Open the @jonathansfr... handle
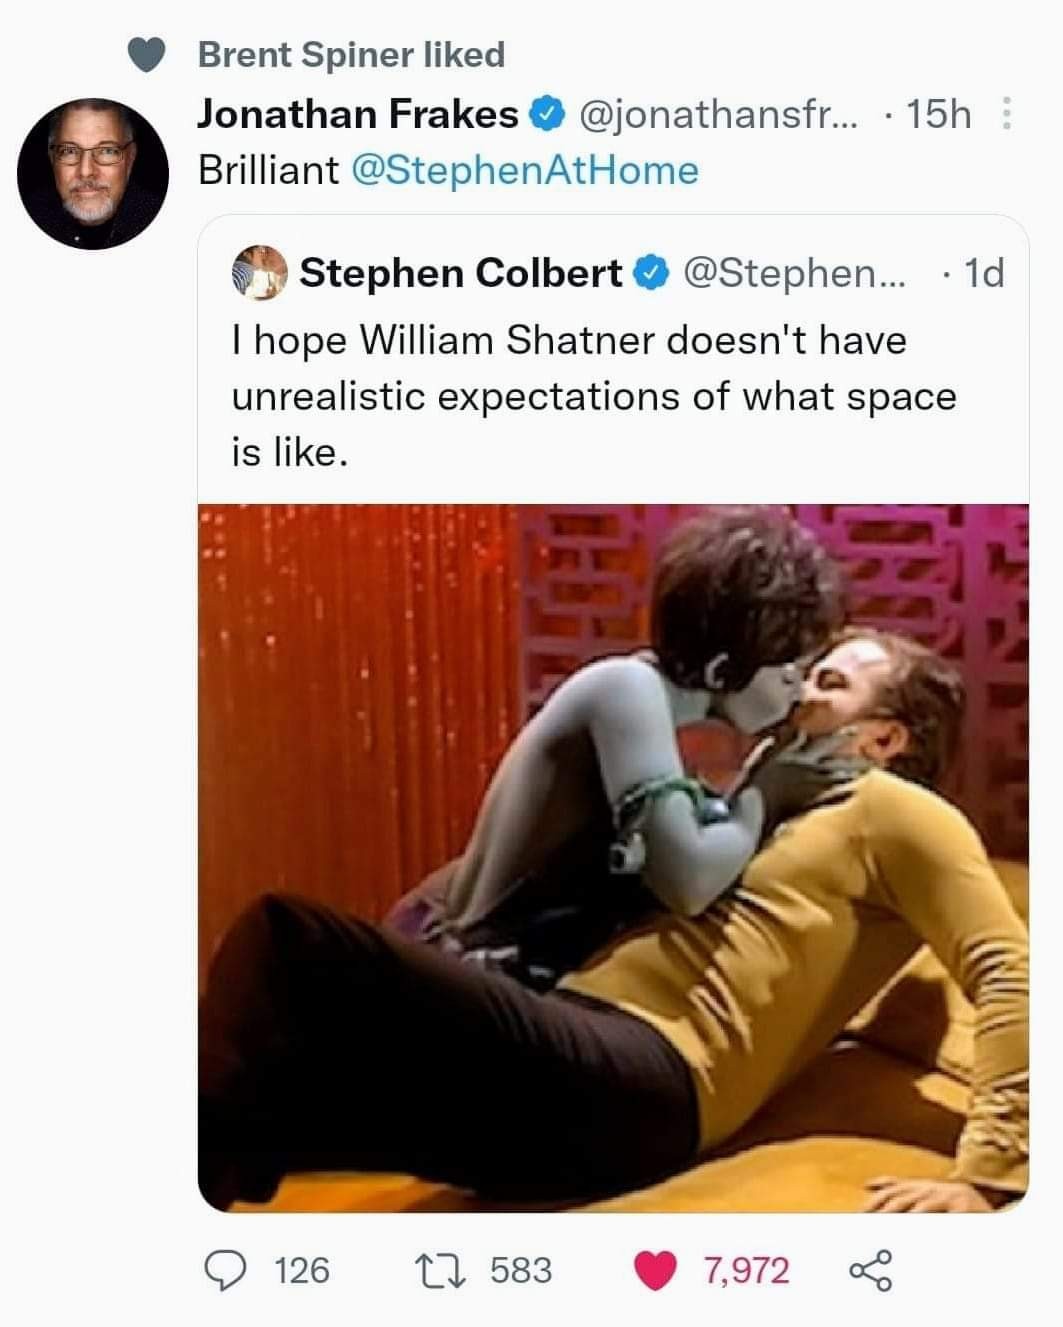The height and width of the screenshot is (1327, 1063). click(x=718, y=114)
